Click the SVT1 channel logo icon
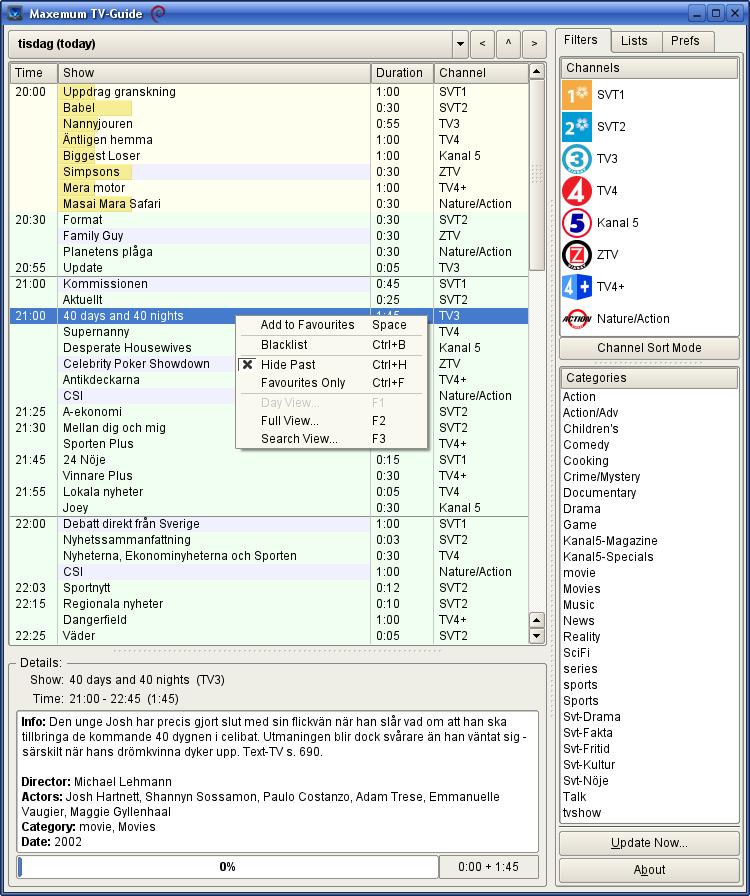Image resolution: width=750 pixels, height=896 pixels. [x=577, y=95]
